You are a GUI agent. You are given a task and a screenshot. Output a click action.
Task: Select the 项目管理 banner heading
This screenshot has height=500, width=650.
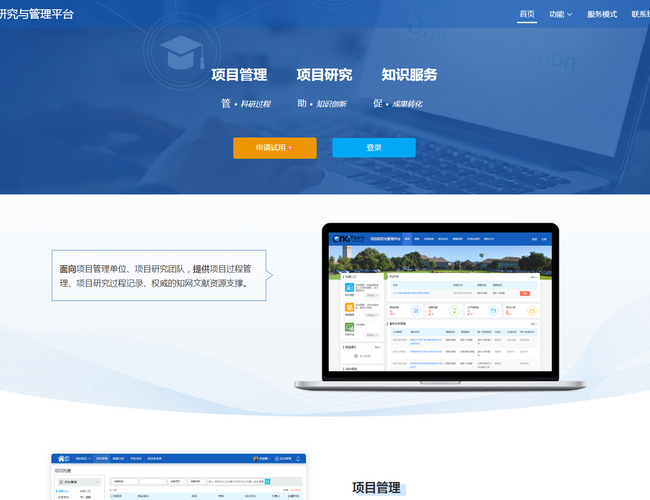(239, 75)
